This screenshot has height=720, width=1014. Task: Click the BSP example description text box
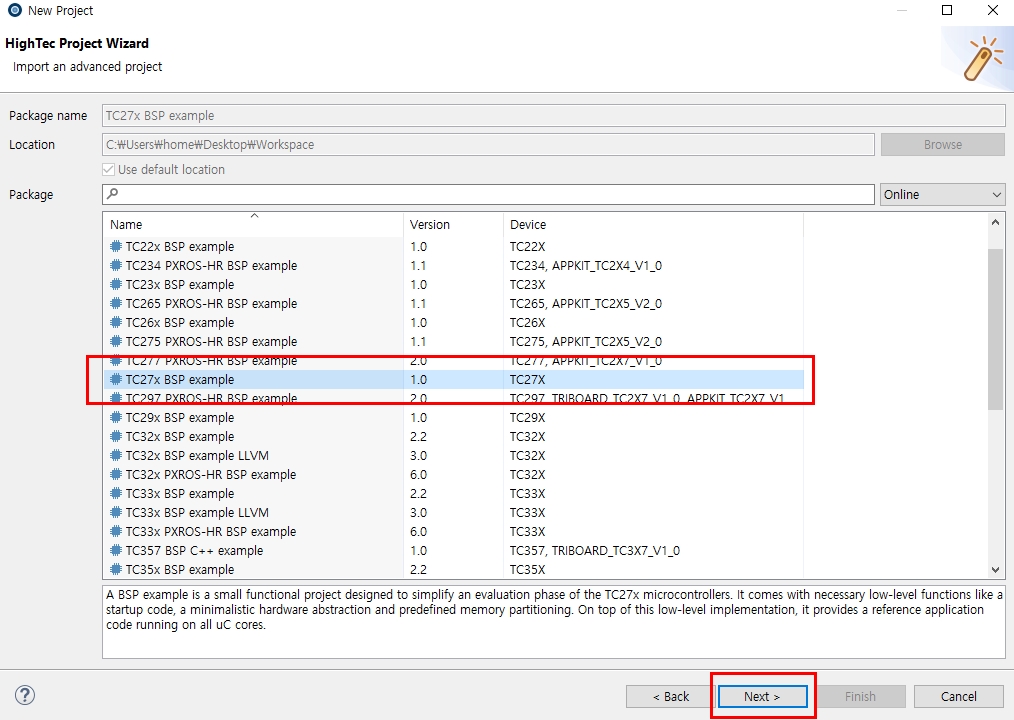coord(554,622)
